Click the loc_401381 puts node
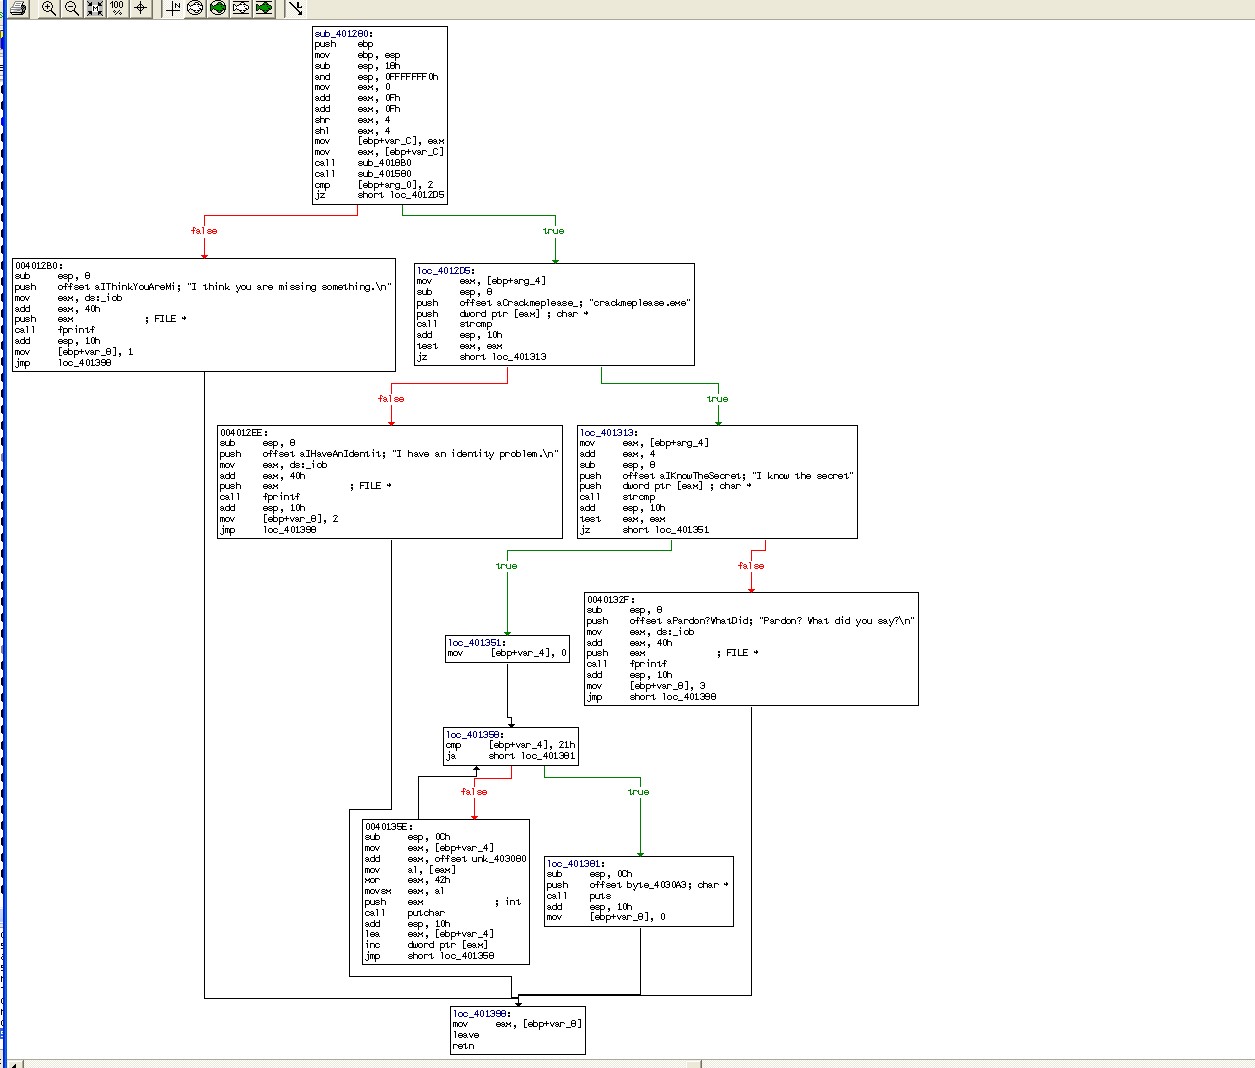The height and width of the screenshot is (1068, 1255). pyautogui.click(x=639, y=891)
